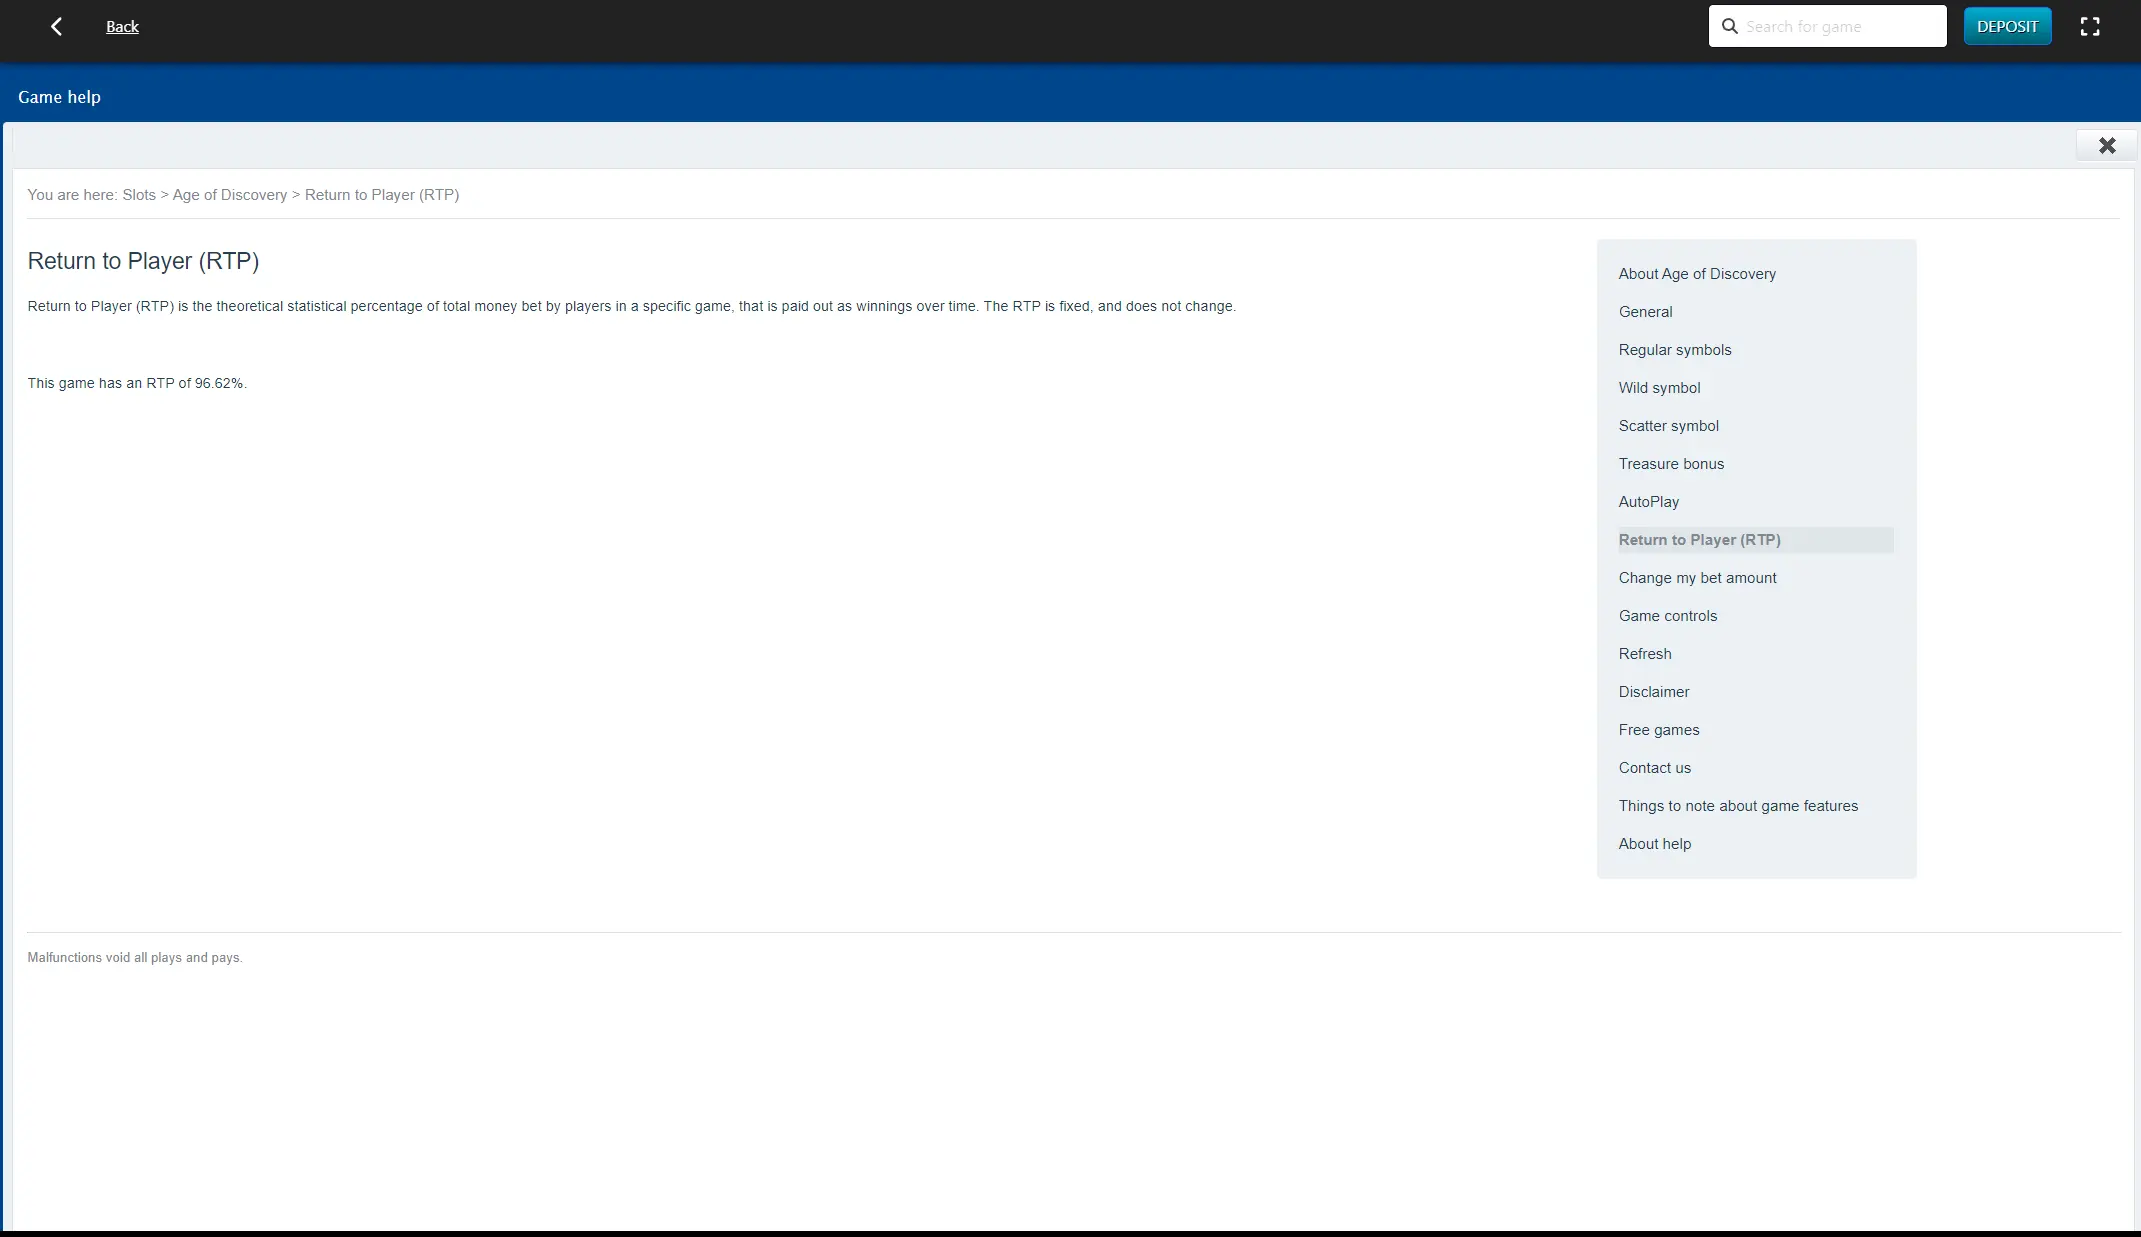Click breadcrumb text 'Return to Player (RTP)'
Image resolution: width=2141 pixels, height=1237 pixels.
tap(382, 195)
